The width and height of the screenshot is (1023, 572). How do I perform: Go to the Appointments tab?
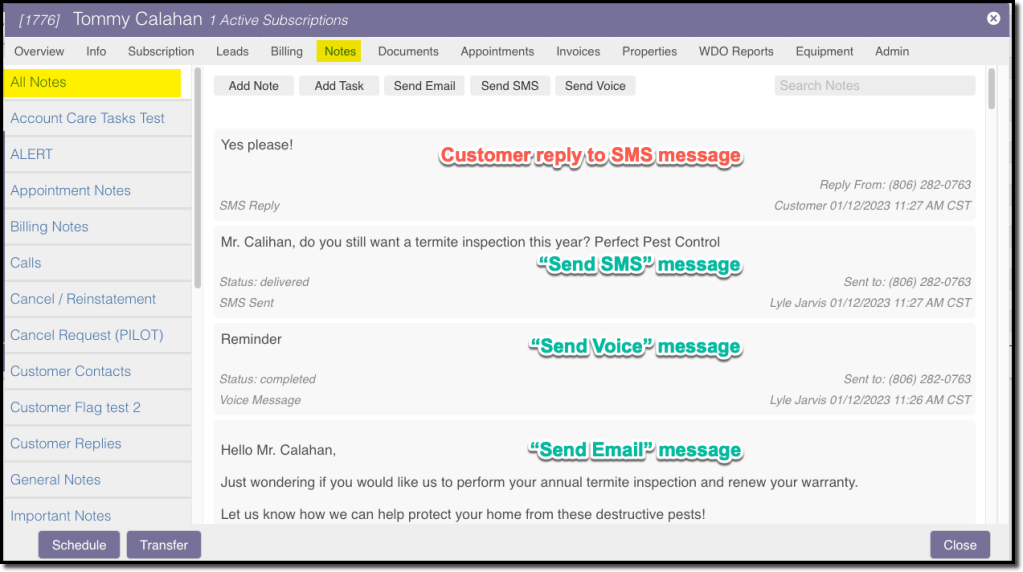tap(497, 51)
